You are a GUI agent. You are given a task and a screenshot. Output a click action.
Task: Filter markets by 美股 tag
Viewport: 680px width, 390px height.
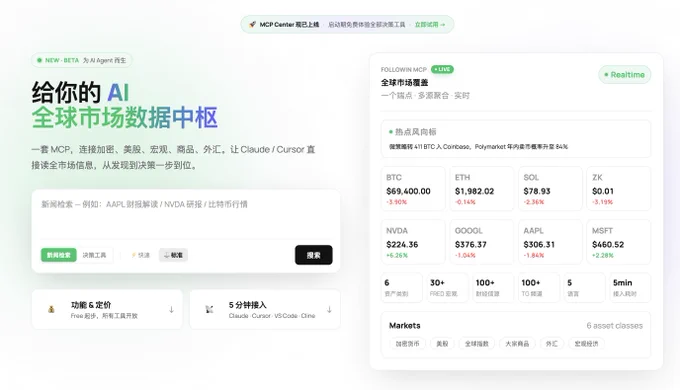442,344
